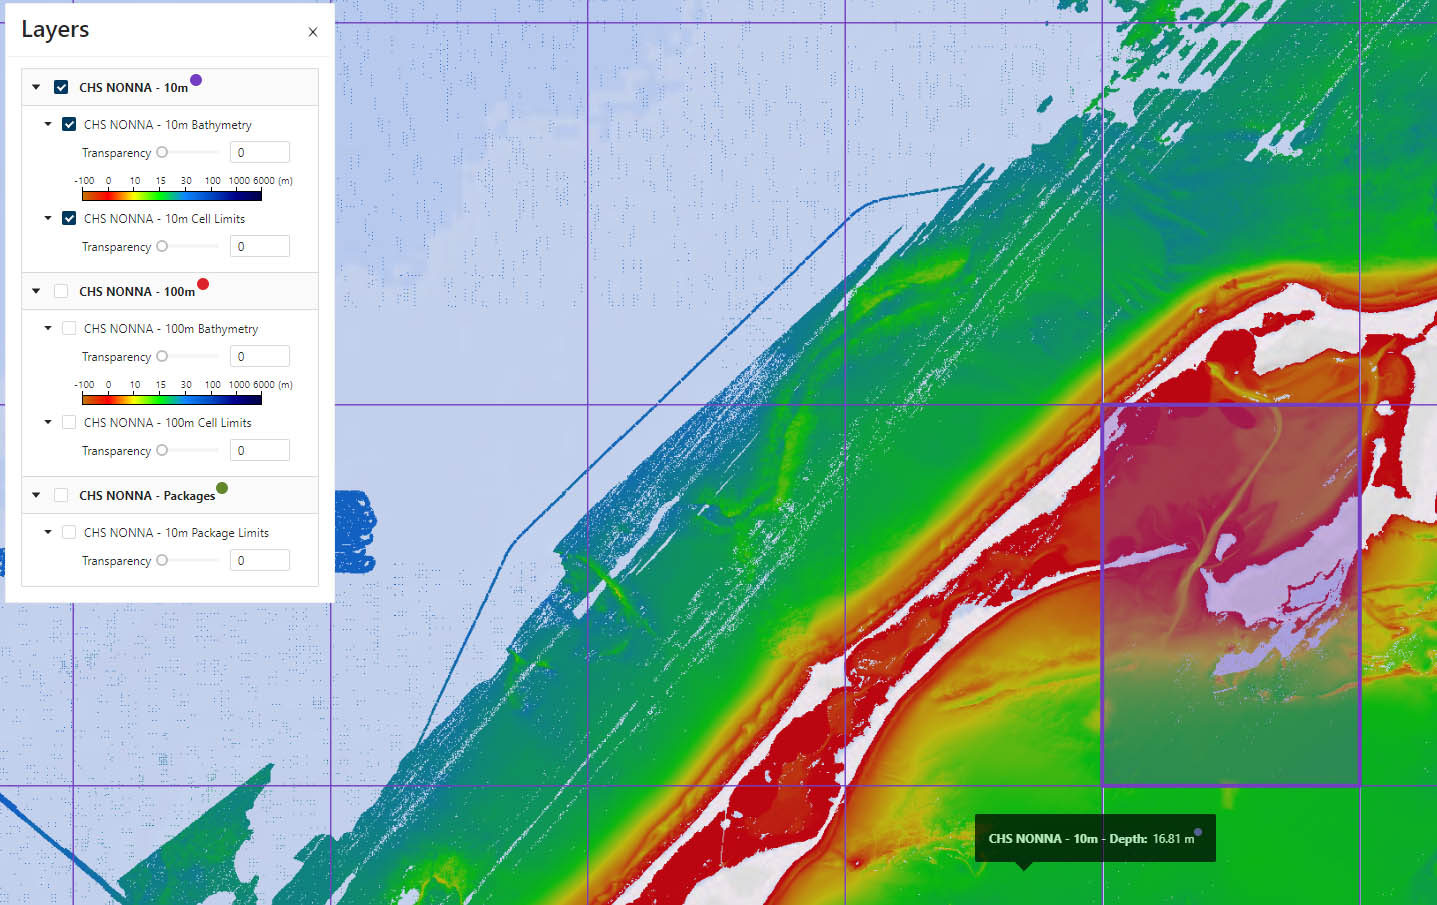This screenshot has height=905, width=1437.
Task: Focus the 100m Bathymetry transparency value field
Action: [260, 356]
